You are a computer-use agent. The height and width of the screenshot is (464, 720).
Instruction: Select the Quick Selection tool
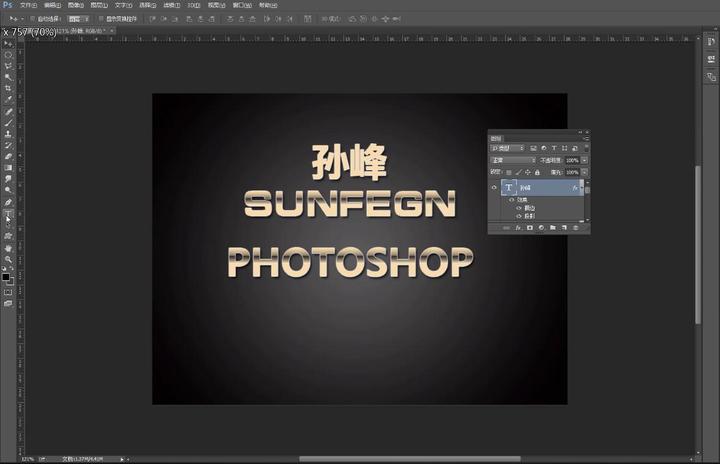pyautogui.click(x=8, y=77)
